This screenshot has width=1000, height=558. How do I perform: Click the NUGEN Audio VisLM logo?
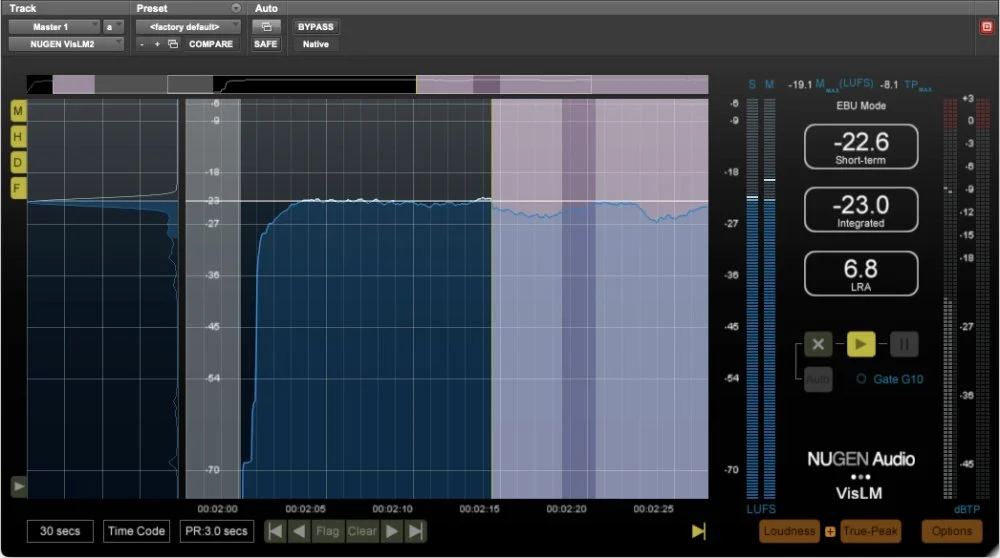pos(861,476)
